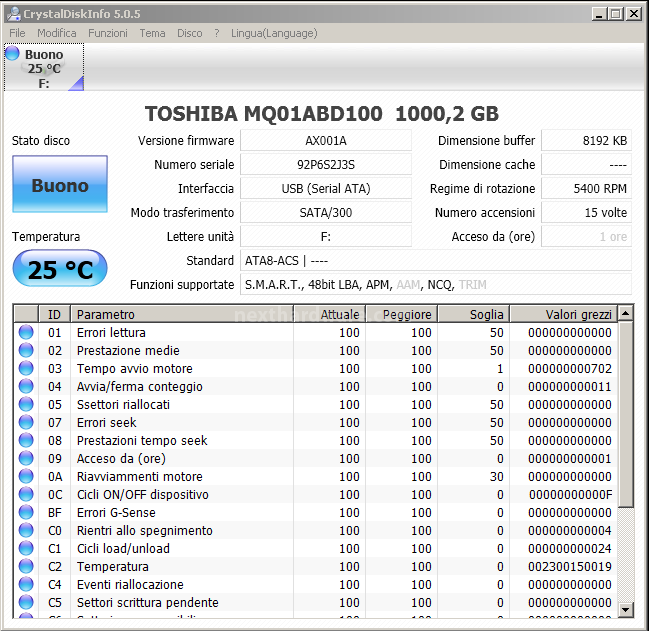Sort by the Valori grezzi column header

tap(563, 314)
